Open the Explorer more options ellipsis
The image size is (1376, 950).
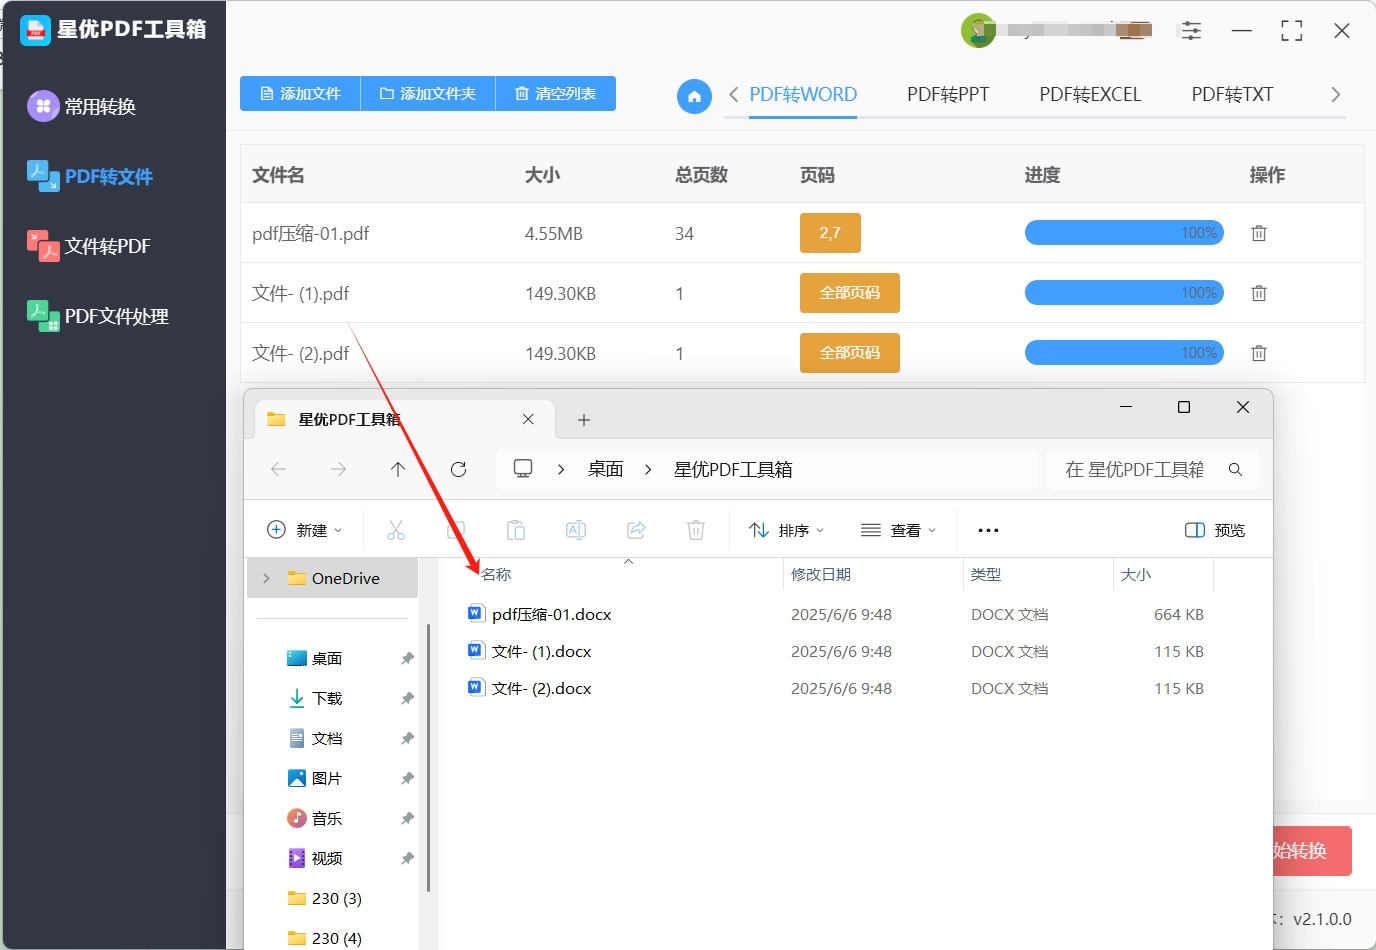point(988,530)
